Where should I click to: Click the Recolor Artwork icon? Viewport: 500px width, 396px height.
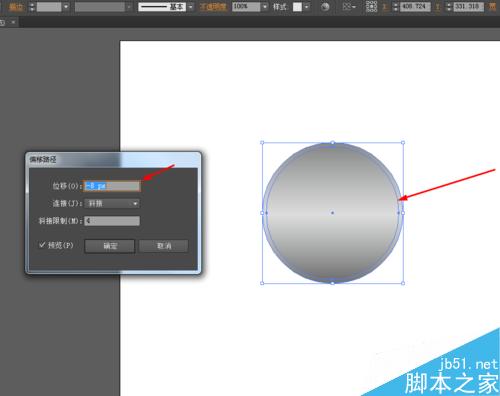click(x=325, y=7)
